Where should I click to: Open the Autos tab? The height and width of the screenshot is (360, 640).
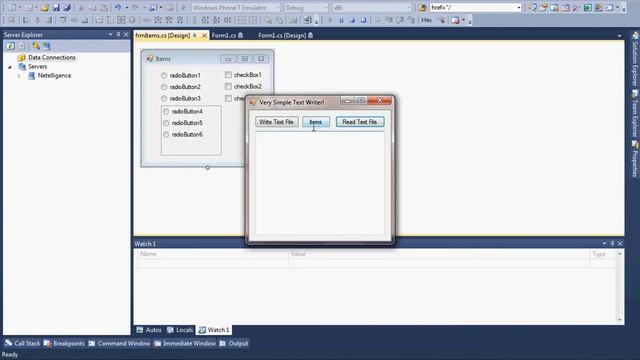[149, 330]
